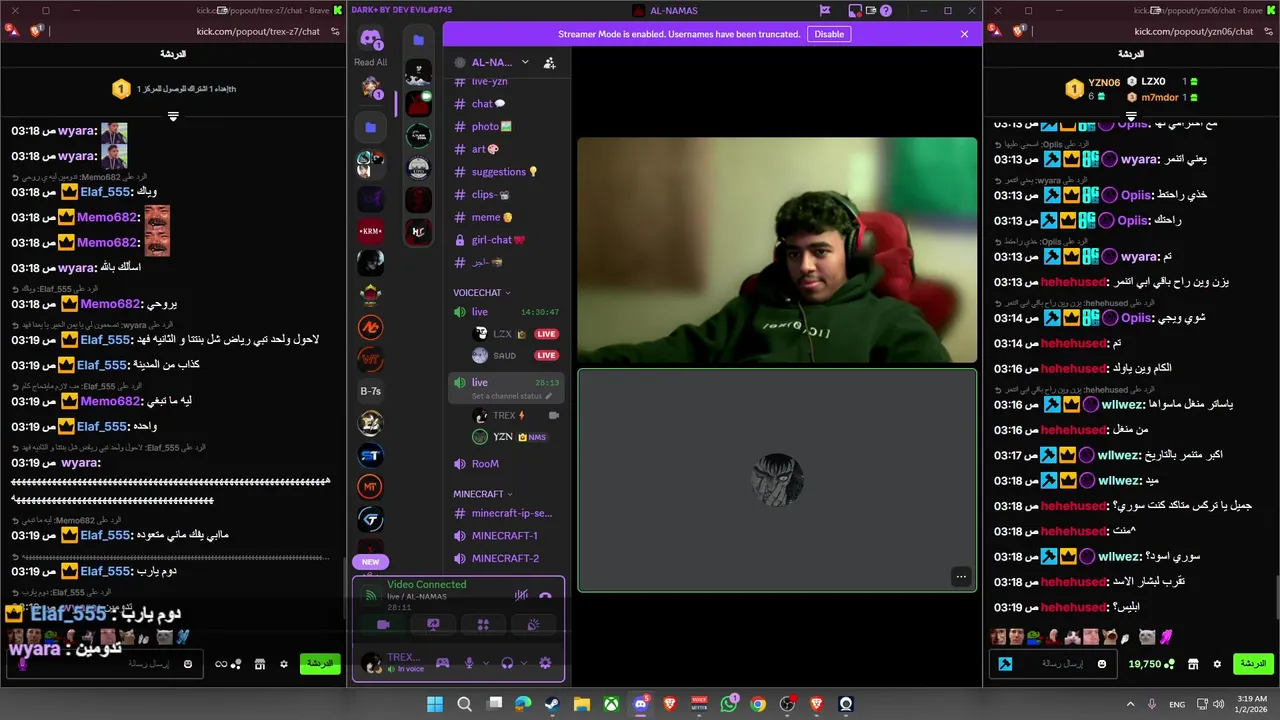Open the KRM server icon
The width and height of the screenshot is (1280, 720).
370,231
